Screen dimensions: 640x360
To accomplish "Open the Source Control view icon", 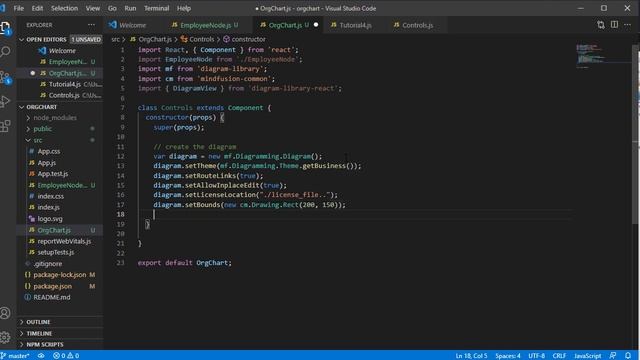I will [x=5, y=77].
